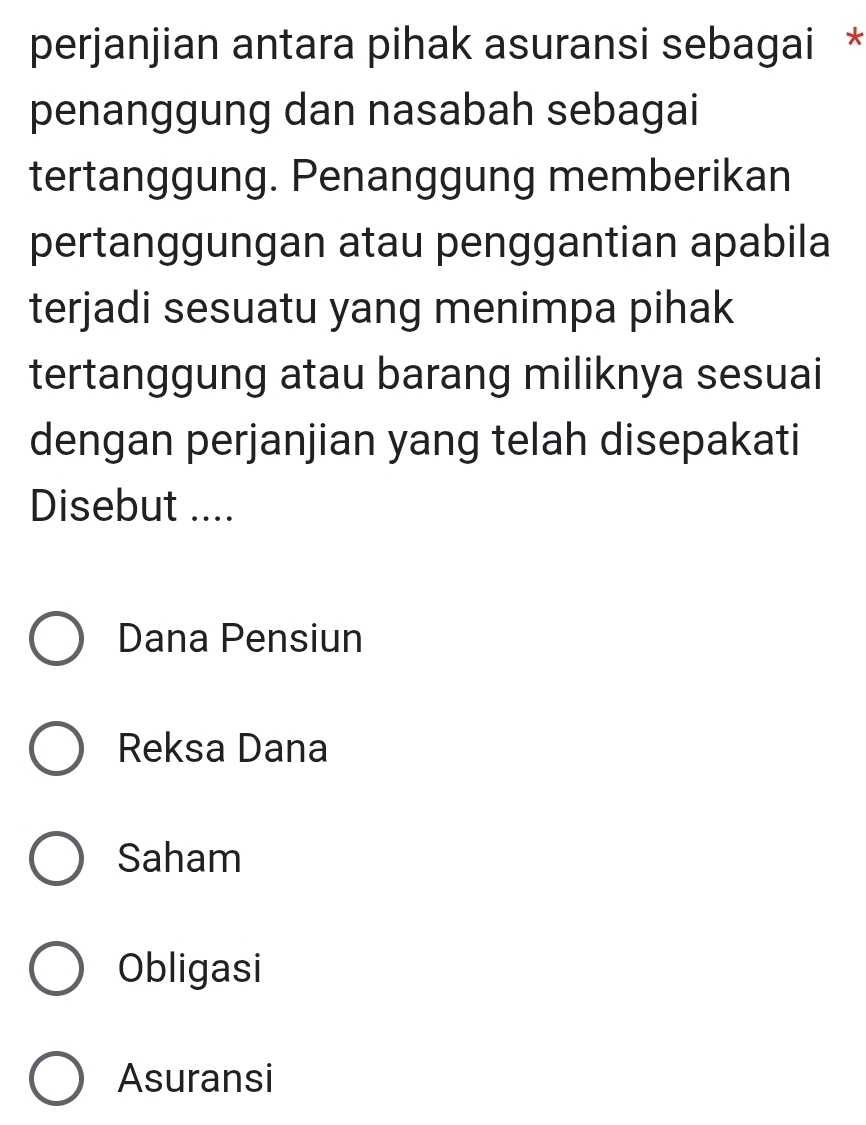Click the line 'terjadi sesuatu yang menimpa pihak'
The height and width of the screenshot is (1125, 866).
click(x=382, y=310)
